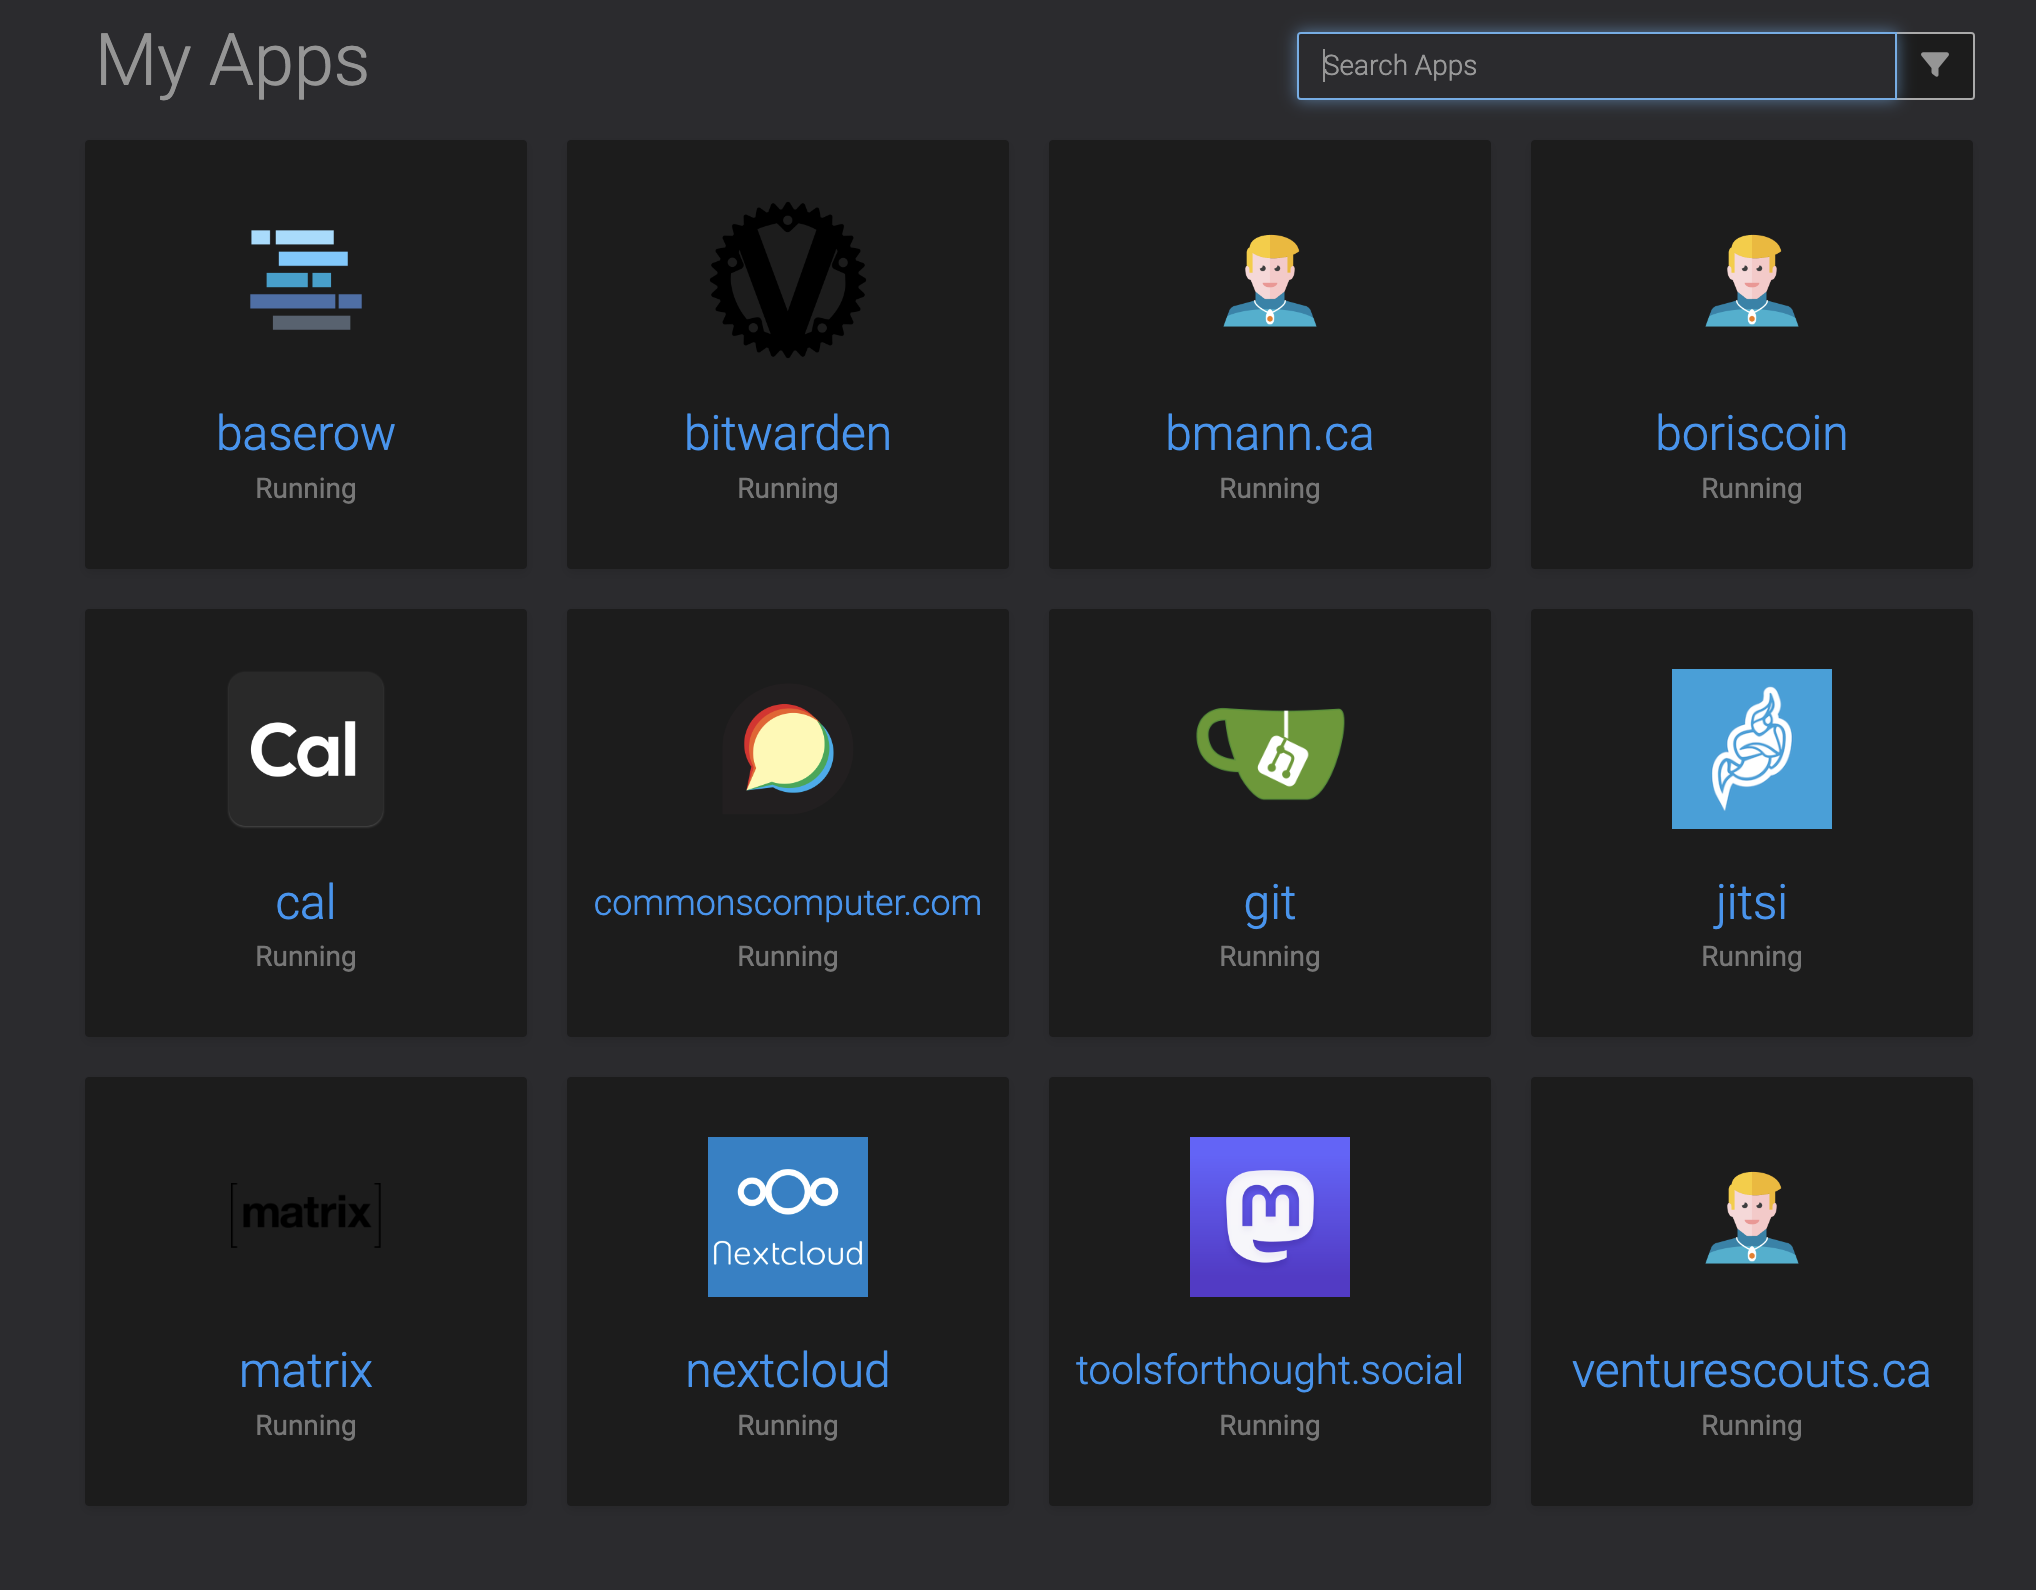Image resolution: width=2036 pixels, height=1590 pixels.
Task: Click the Running status under bmann.ca
Action: point(1270,488)
